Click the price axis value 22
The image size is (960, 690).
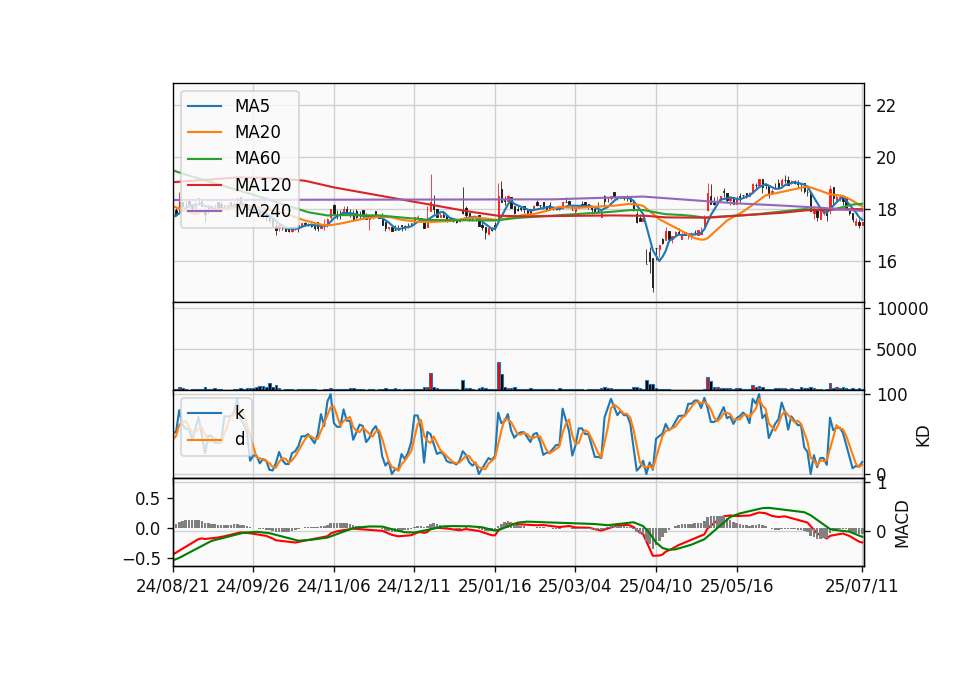point(886,106)
